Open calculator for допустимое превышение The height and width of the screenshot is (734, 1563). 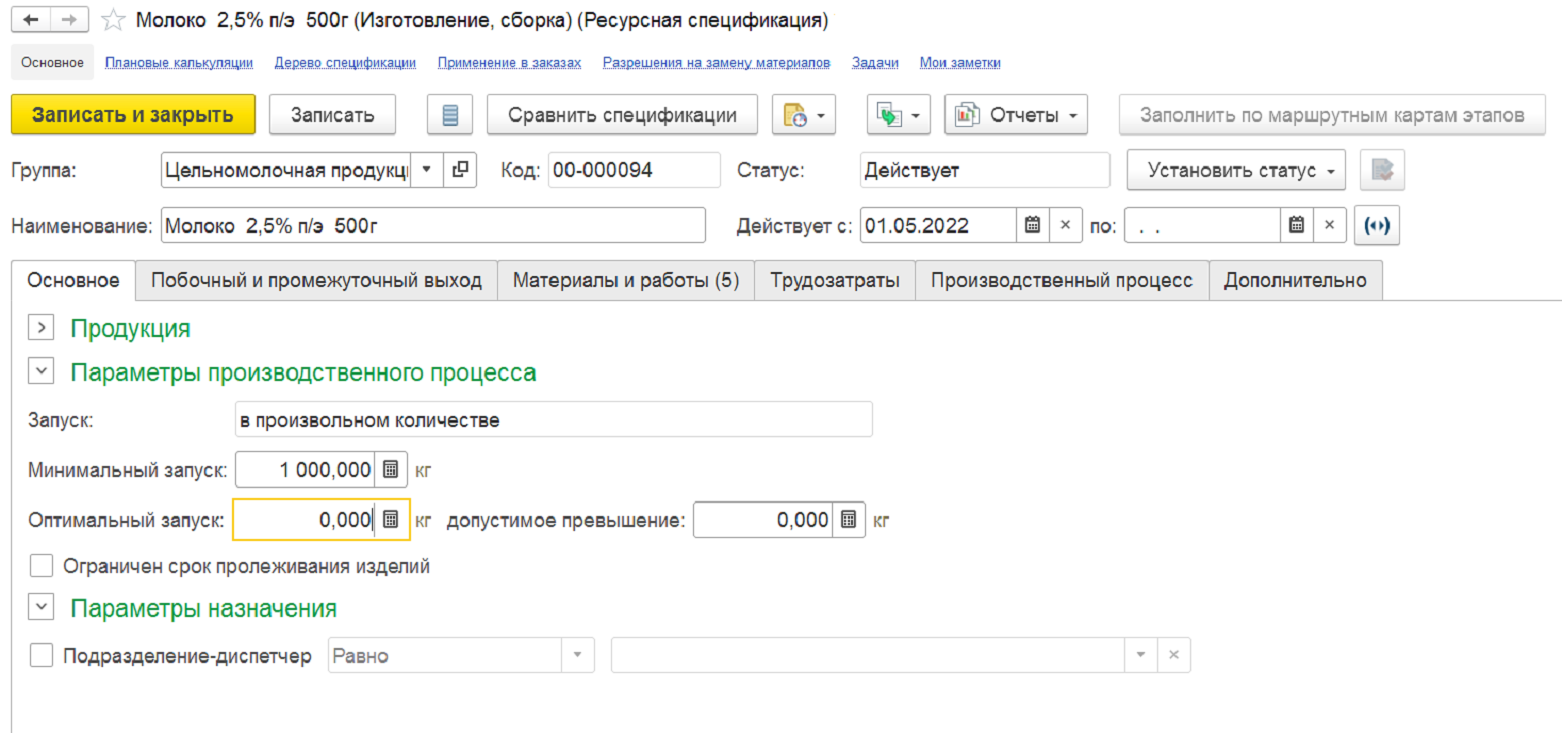(x=848, y=520)
